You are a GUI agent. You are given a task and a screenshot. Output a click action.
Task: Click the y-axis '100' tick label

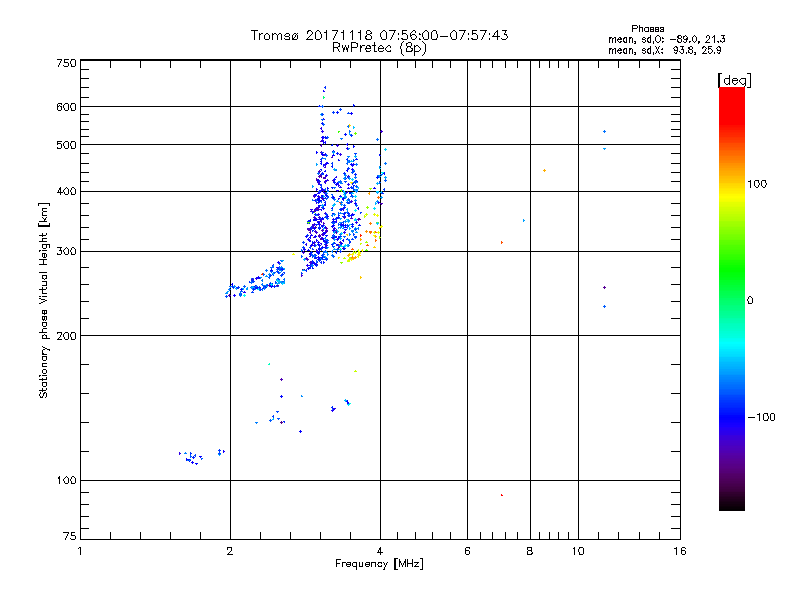pos(67,481)
